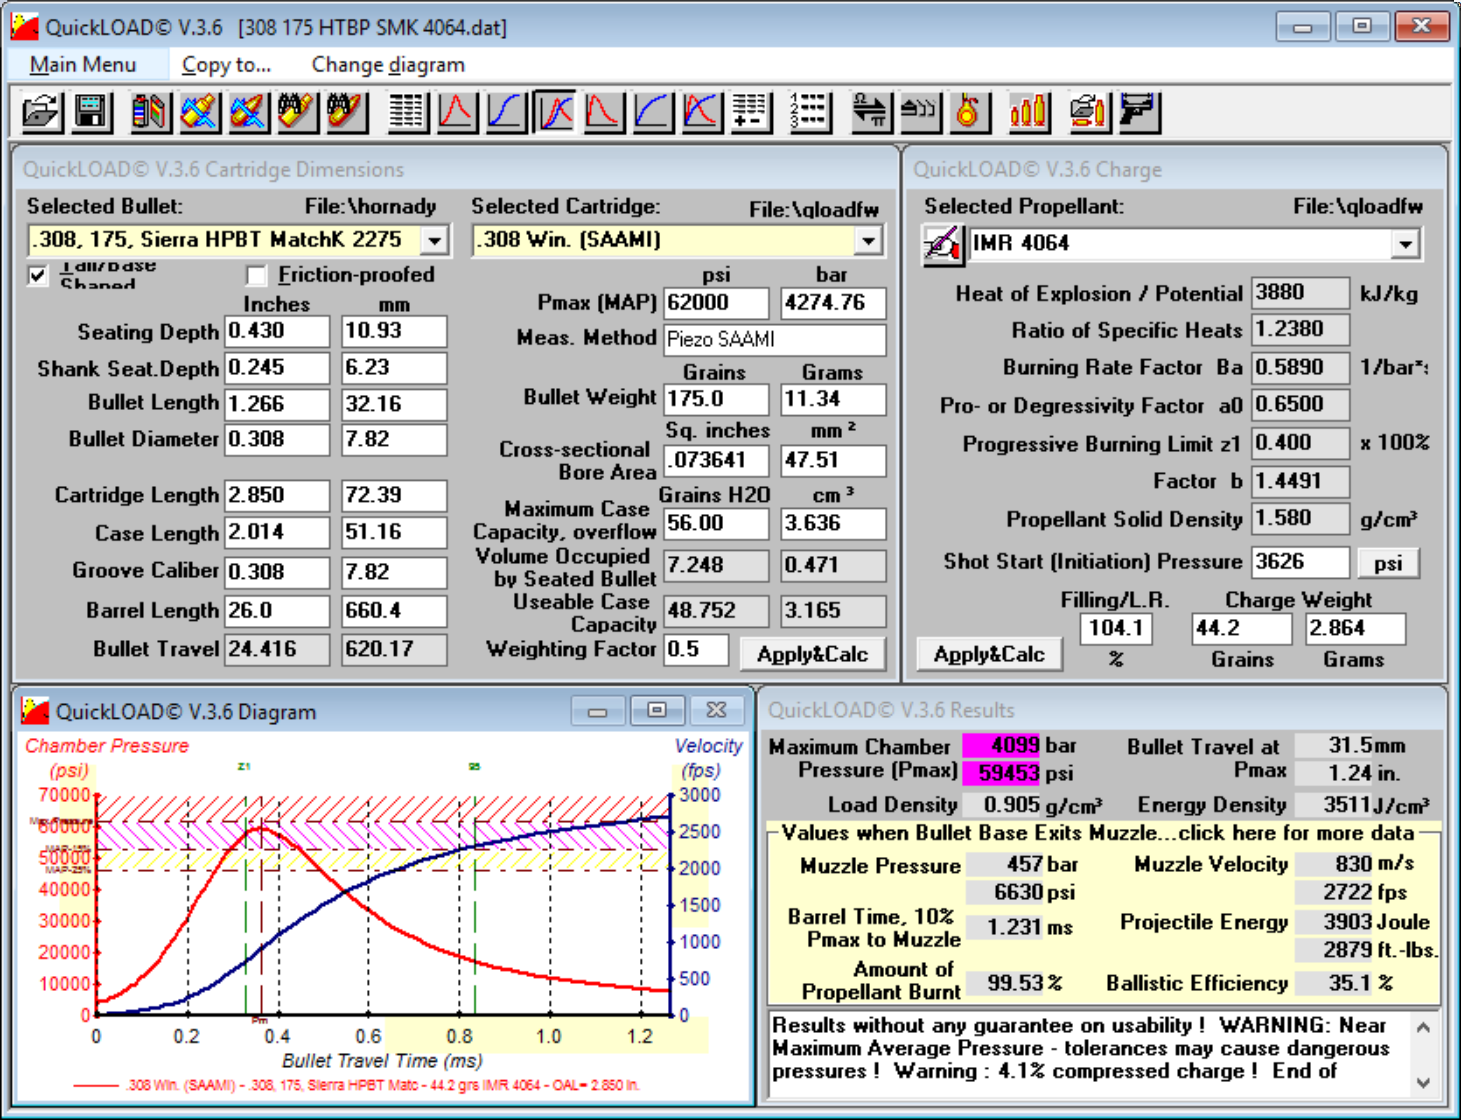Toggle the psi unit button for Shot Start Pressure
This screenshot has width=1461, height=1120.
click(x=1387, y=563)
